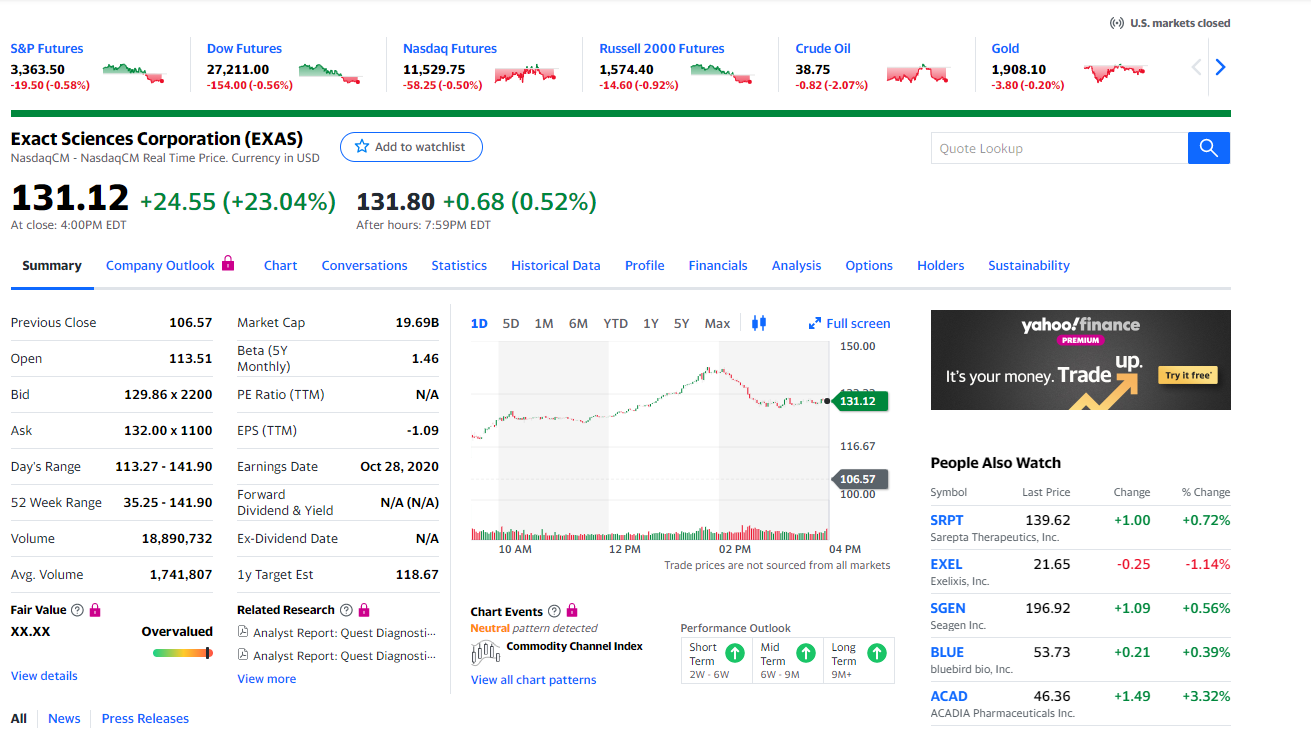
Task: Open the Historical Data tab
Action: 556,265
